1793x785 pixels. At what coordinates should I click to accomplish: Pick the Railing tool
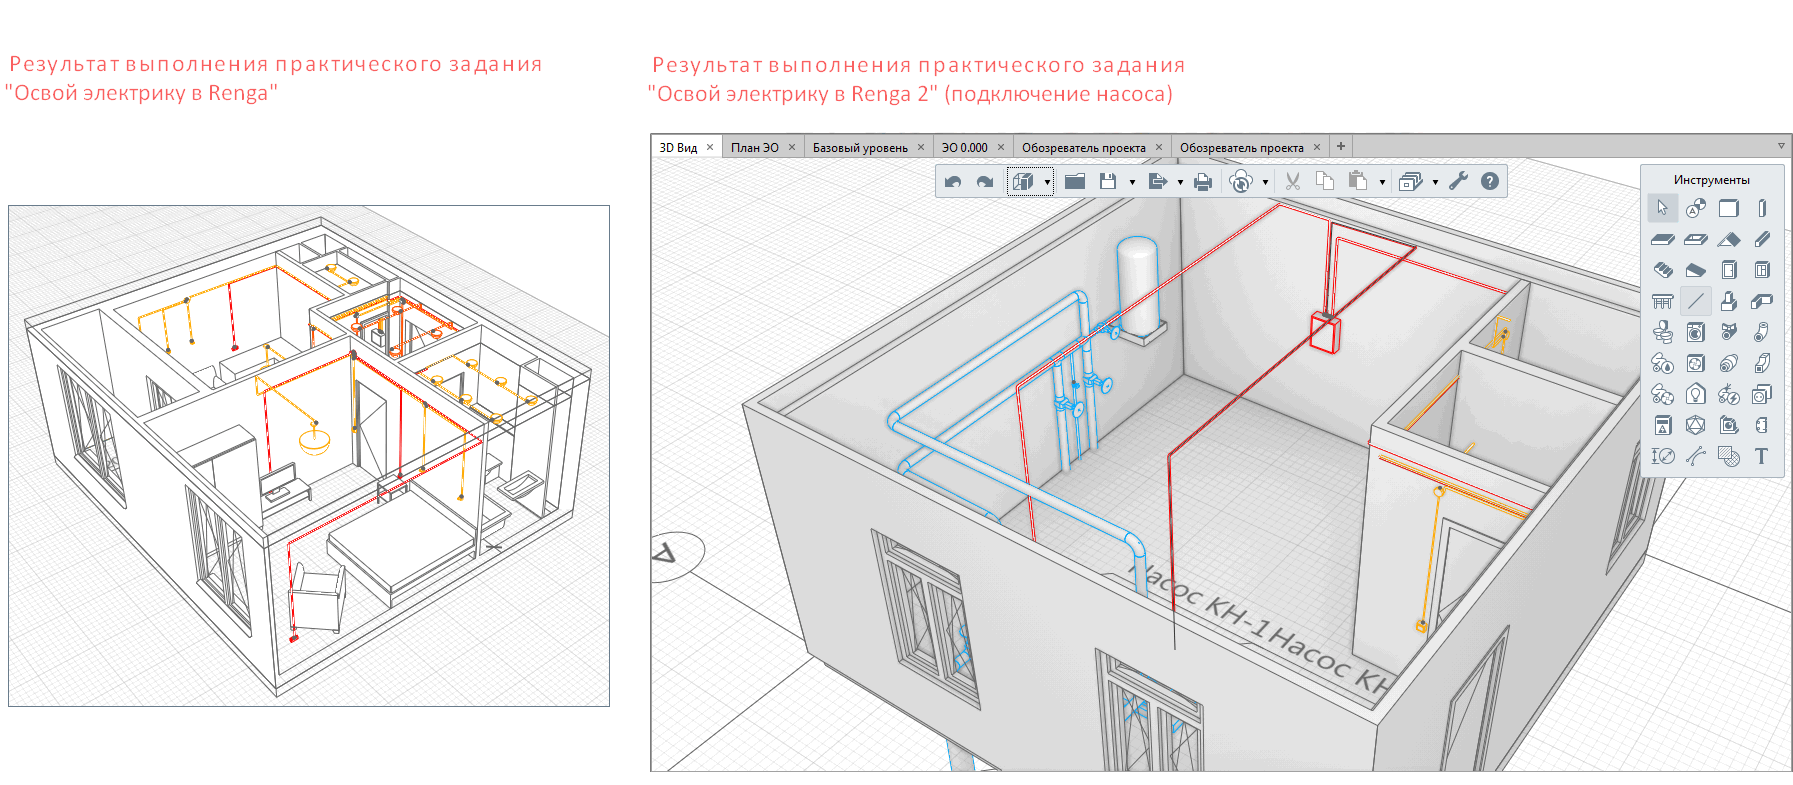click(1662, 301)
